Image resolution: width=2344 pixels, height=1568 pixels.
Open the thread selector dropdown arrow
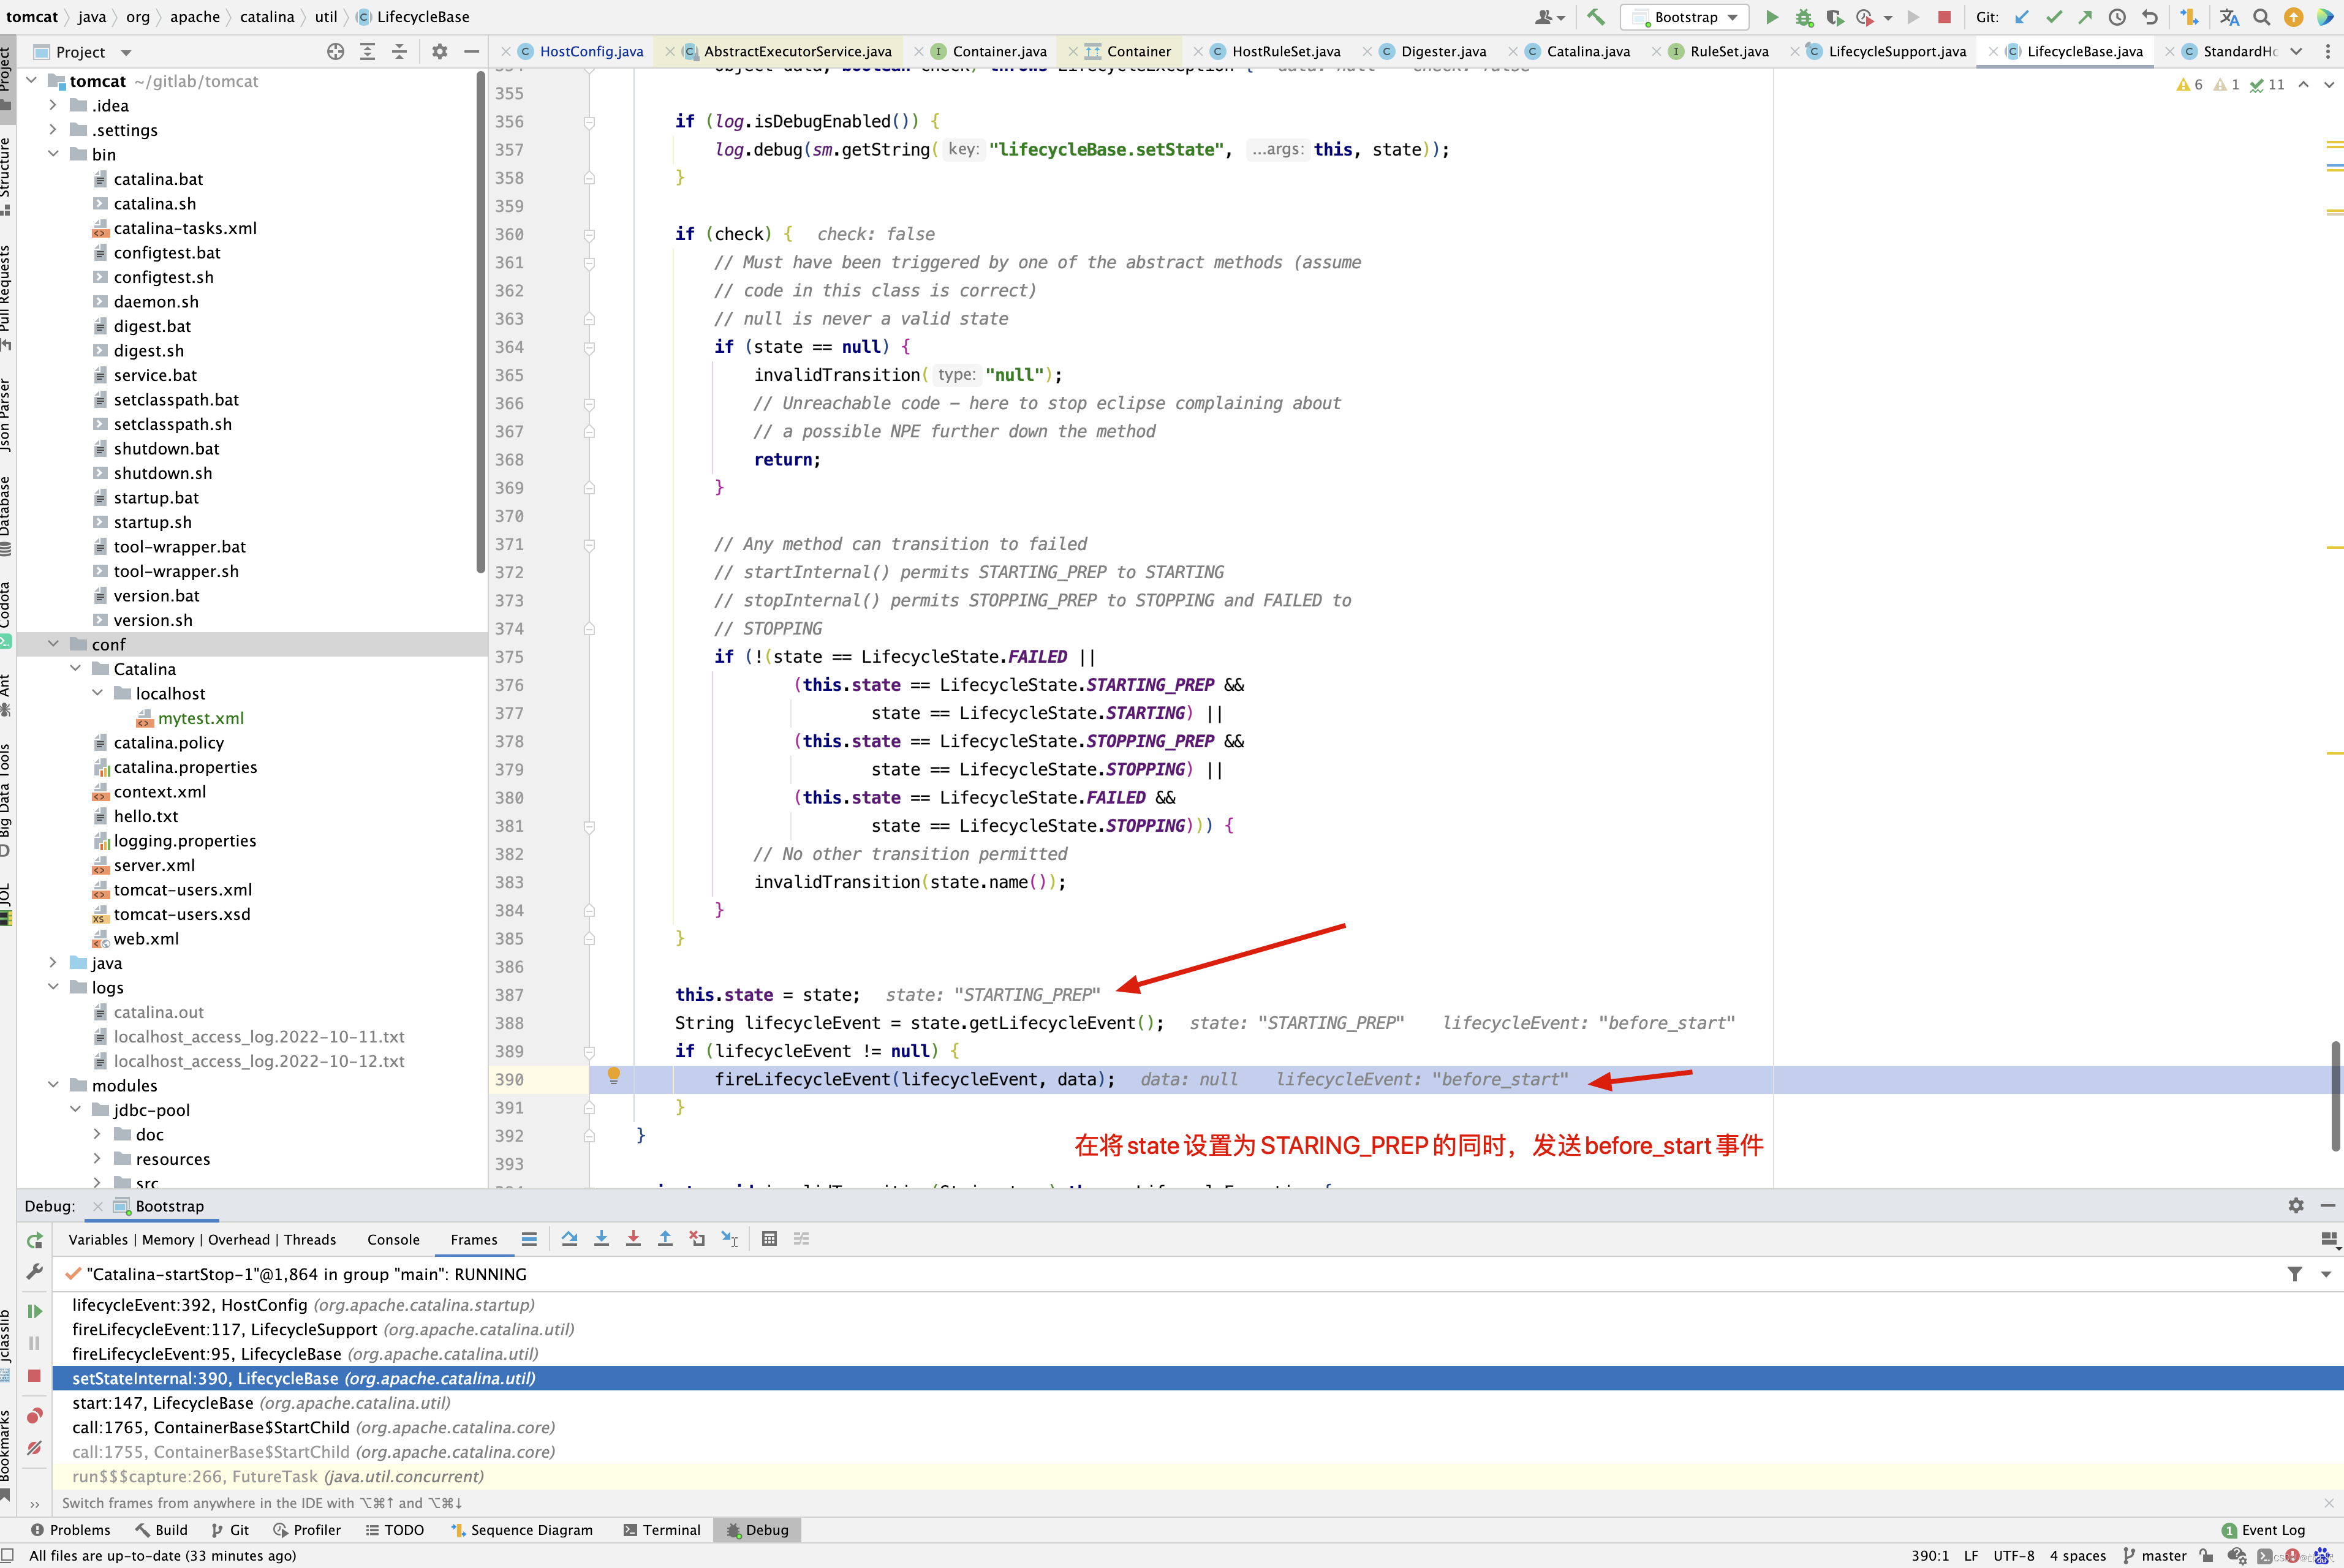pos(2326,1274)
